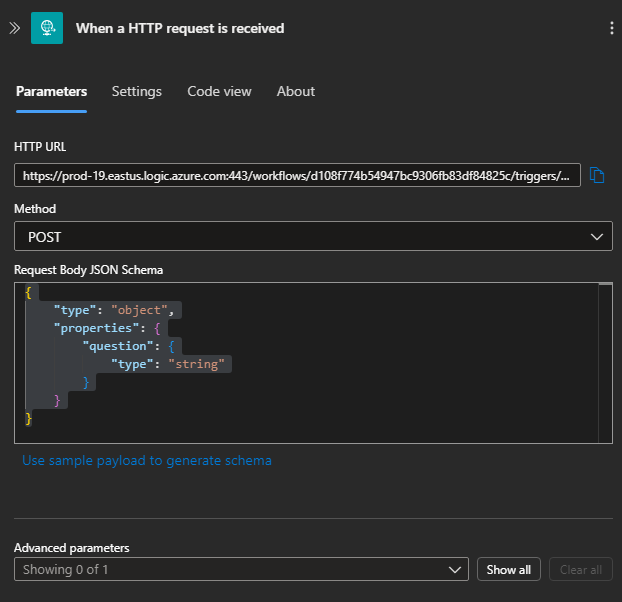Open the About tab
The height and width of the screenshot is (602, 622).
point(296,92)
